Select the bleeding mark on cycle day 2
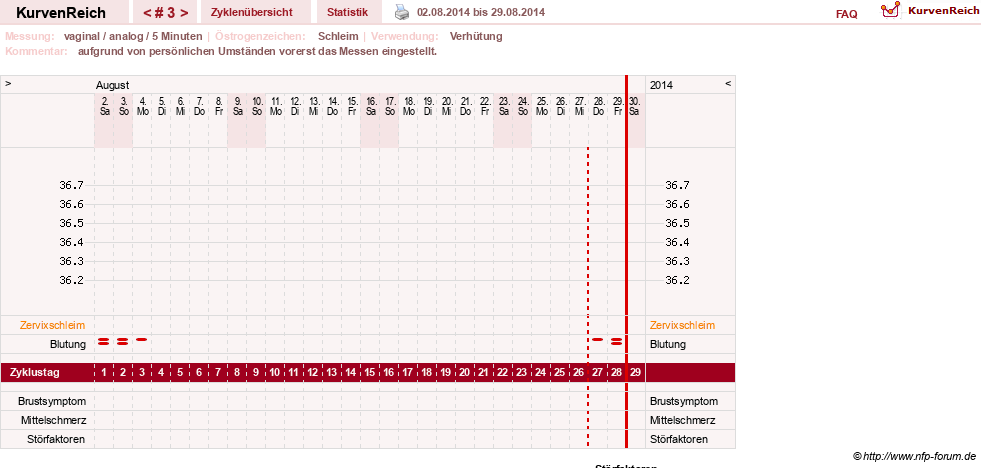Screen dimensions: 981x468 [x=123, y=341]
